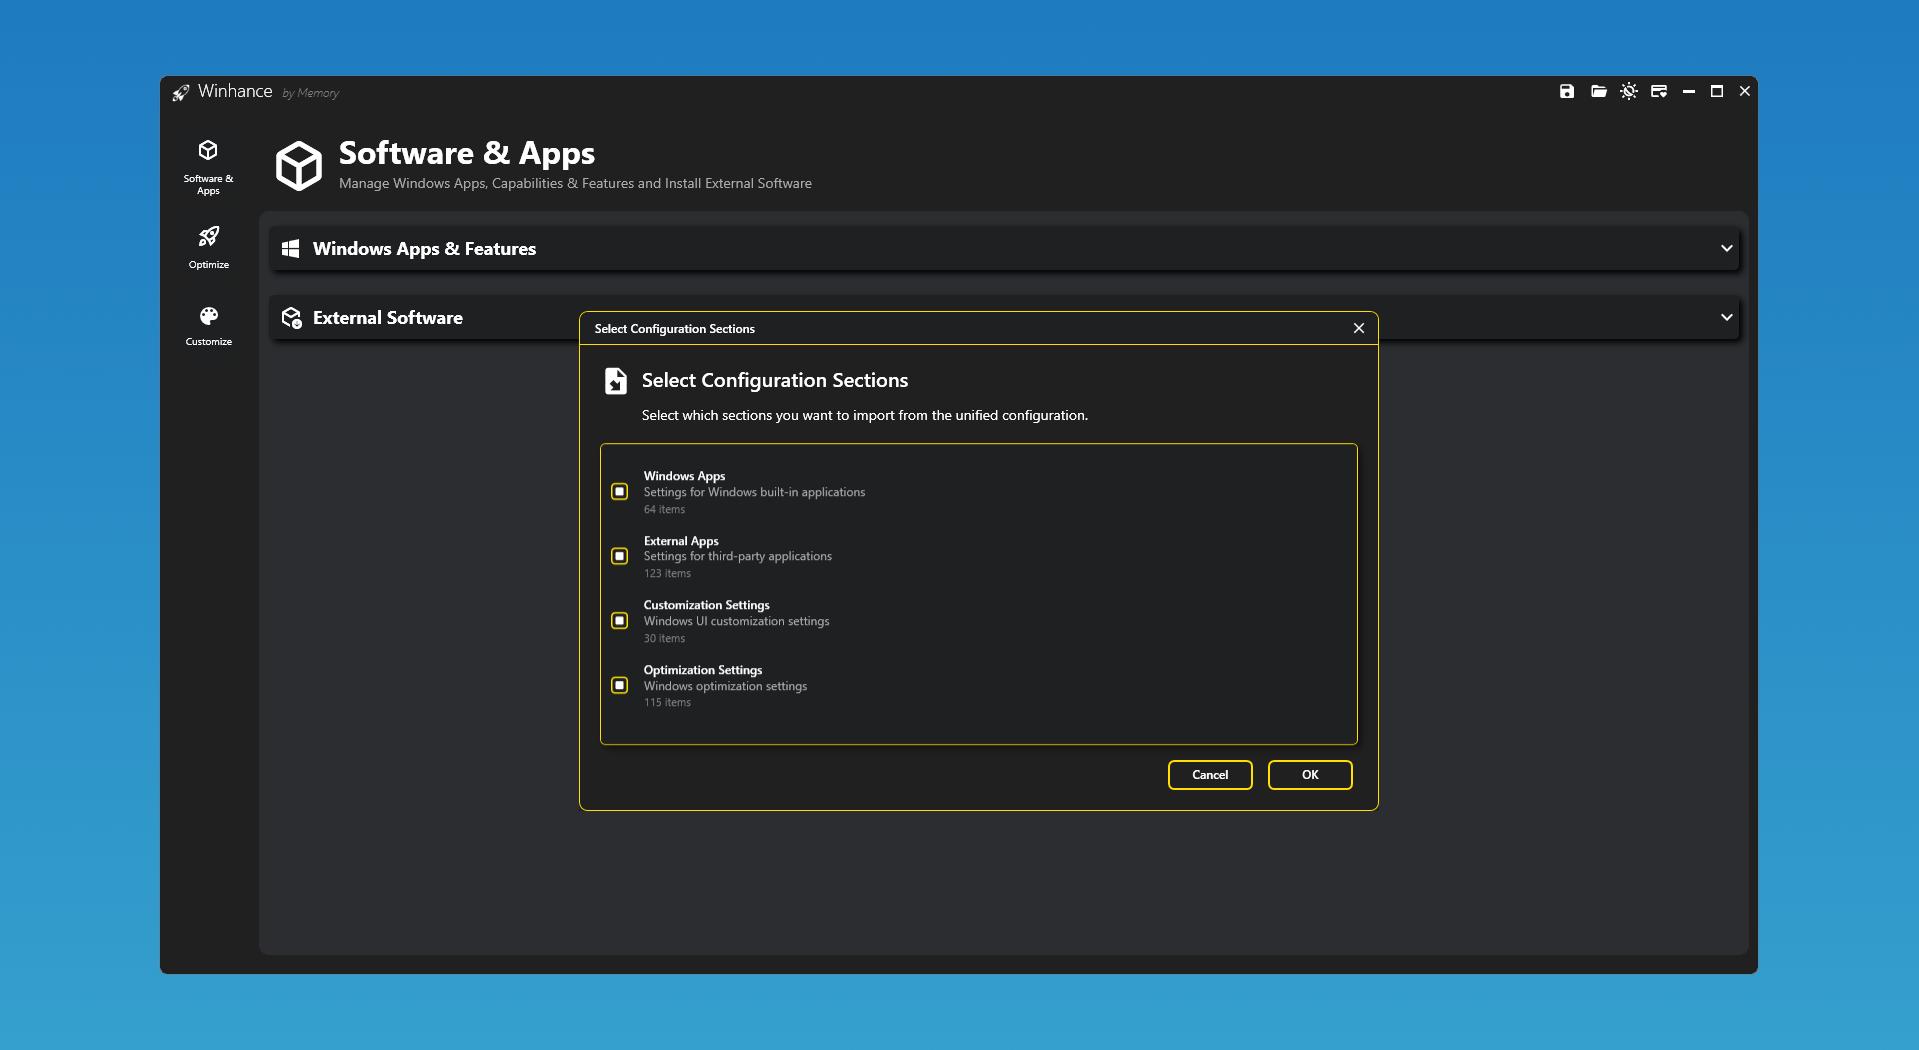Toggle the Optimization Settings checkbox
Image resolution: width=1919 pixels, height=1050 pixels.
click(x=620, y=685)
